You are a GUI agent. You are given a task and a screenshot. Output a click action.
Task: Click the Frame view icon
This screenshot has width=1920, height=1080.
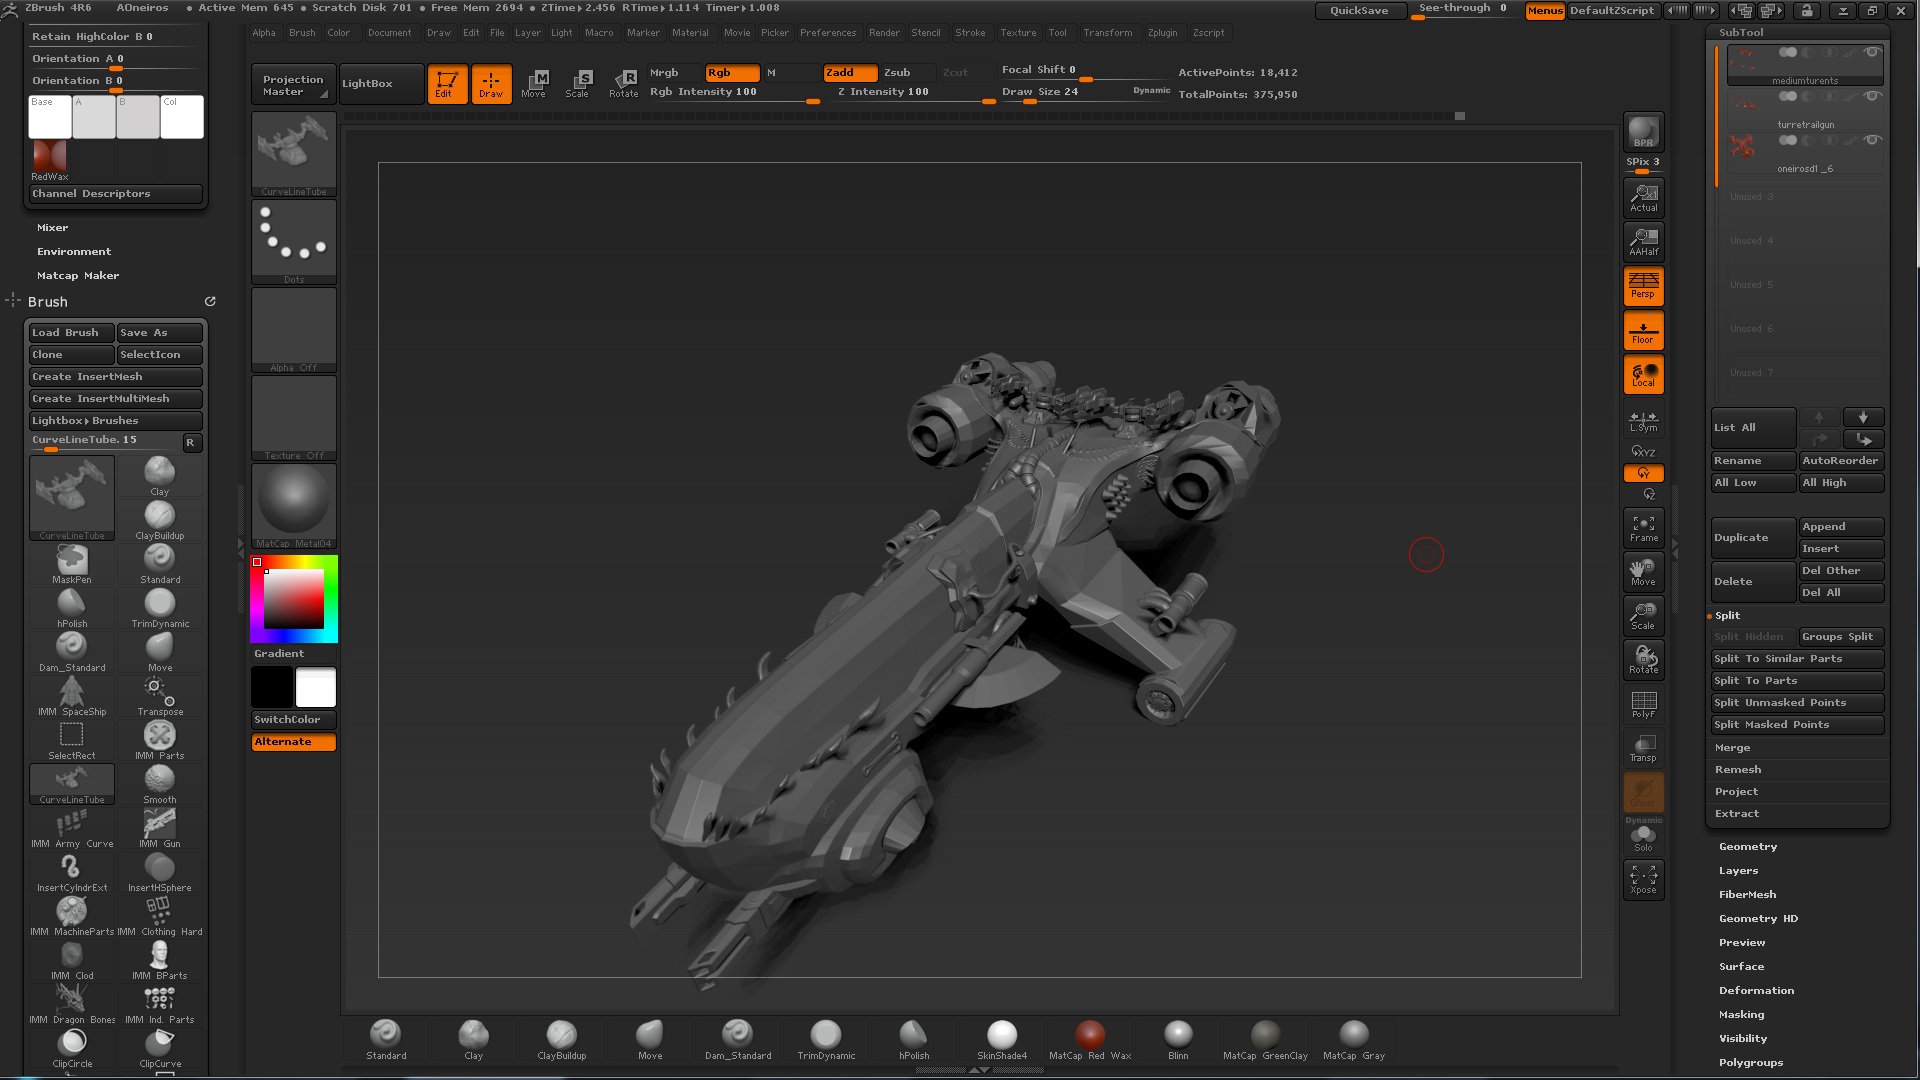pos(1643,528)
